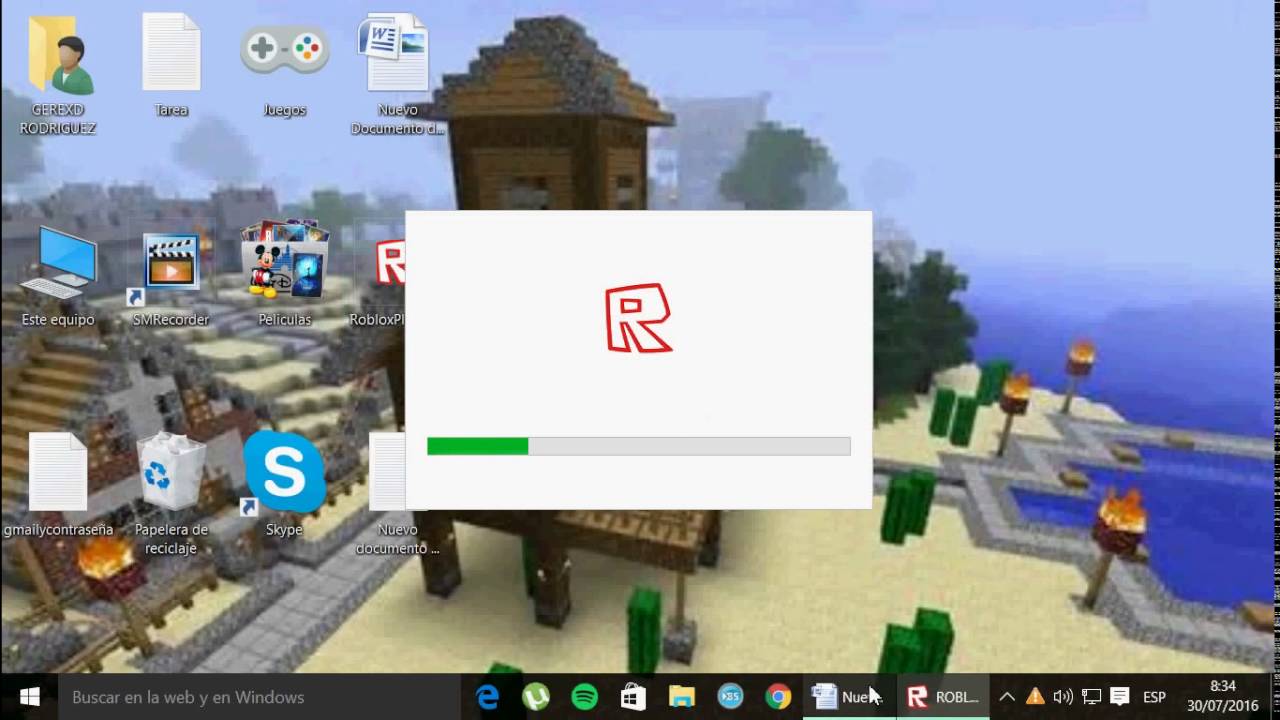Open the Action Center notifications icon

pyautogui.click(x=1120, y=697)
